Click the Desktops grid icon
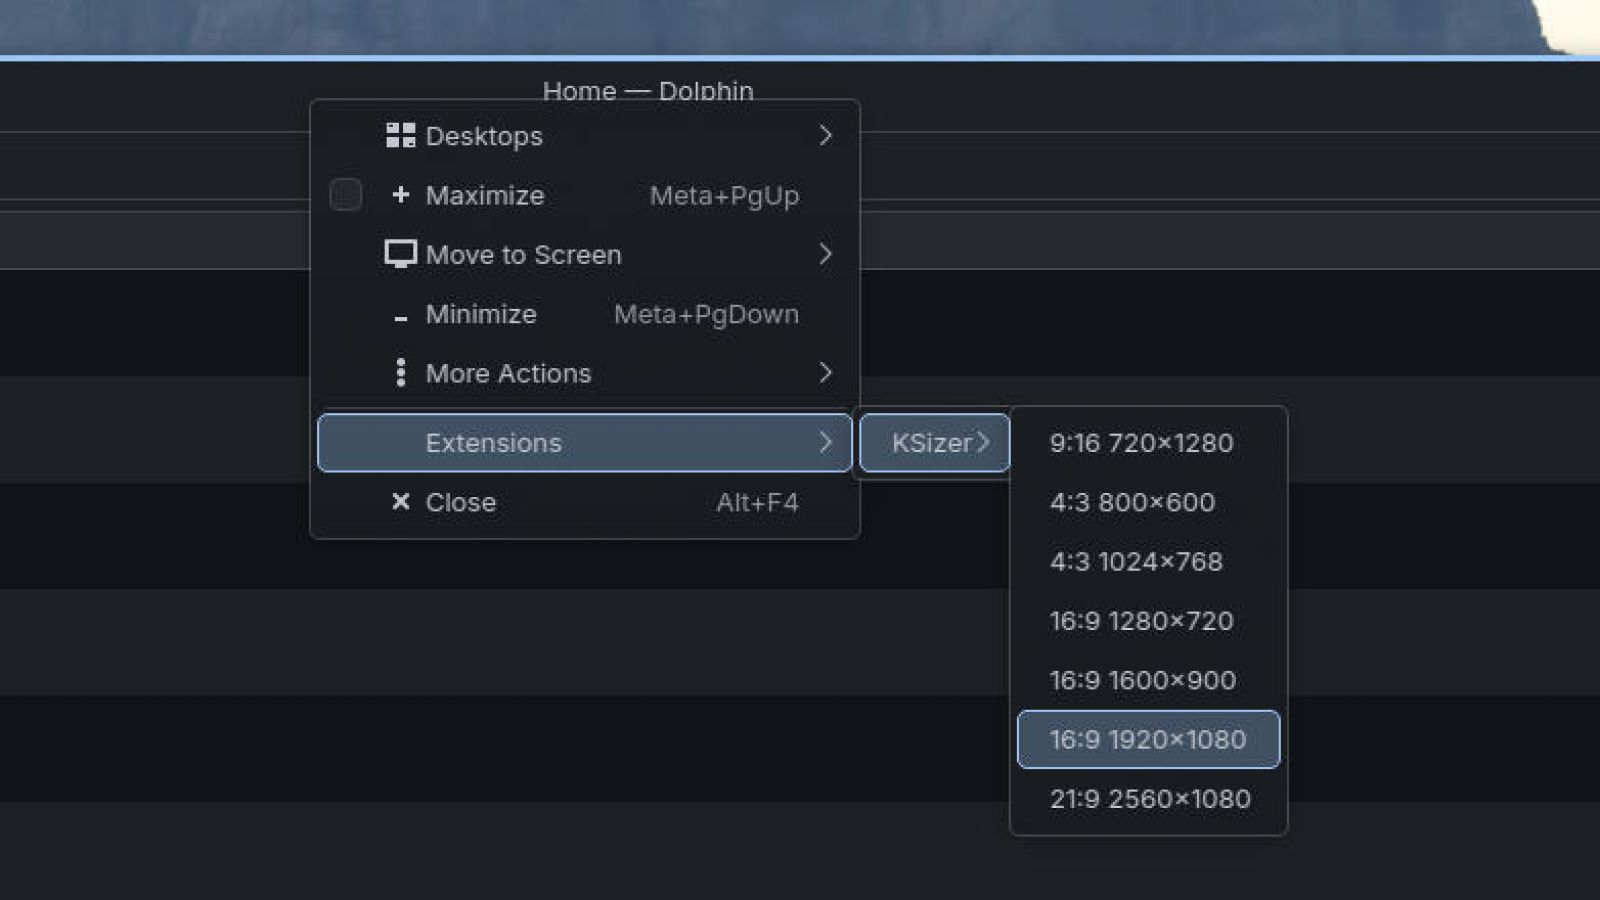The image size is (1600, 900). pyautogui.click(x=400, y=135)
